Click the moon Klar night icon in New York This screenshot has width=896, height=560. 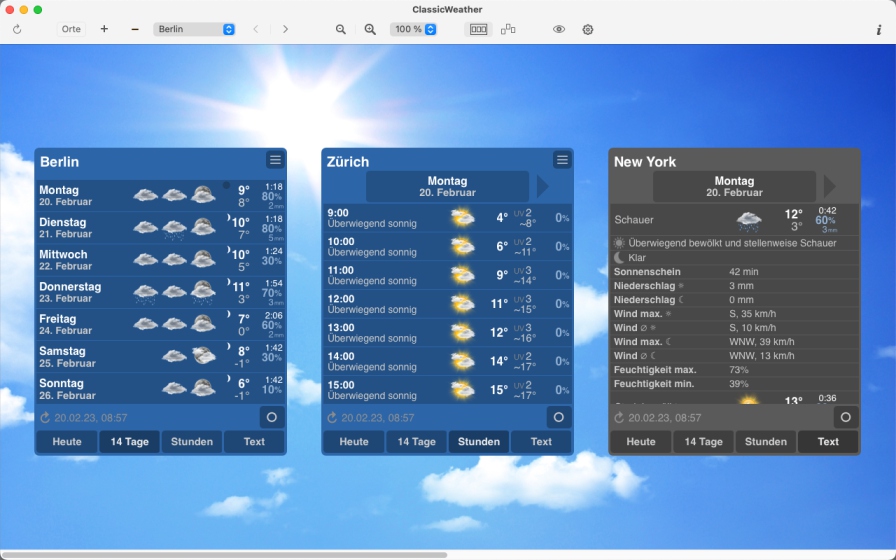click(619, 258)
